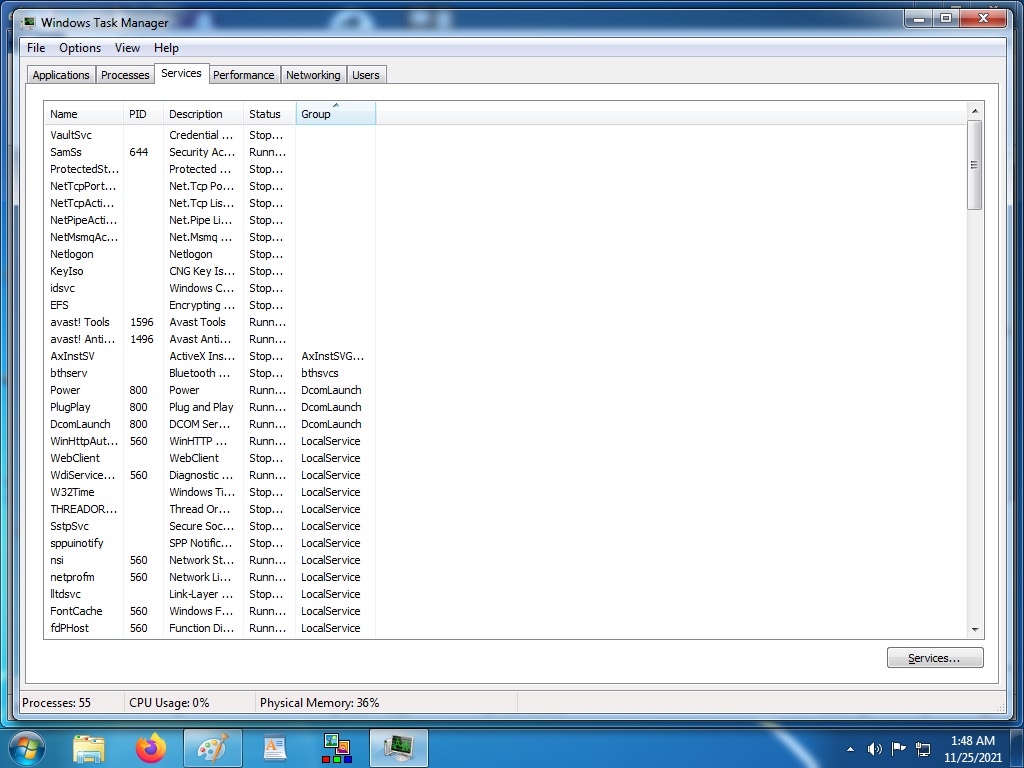Select the AxInstSV service
The width and height of the screenshot is (1024, 768).
click(72, 356)
